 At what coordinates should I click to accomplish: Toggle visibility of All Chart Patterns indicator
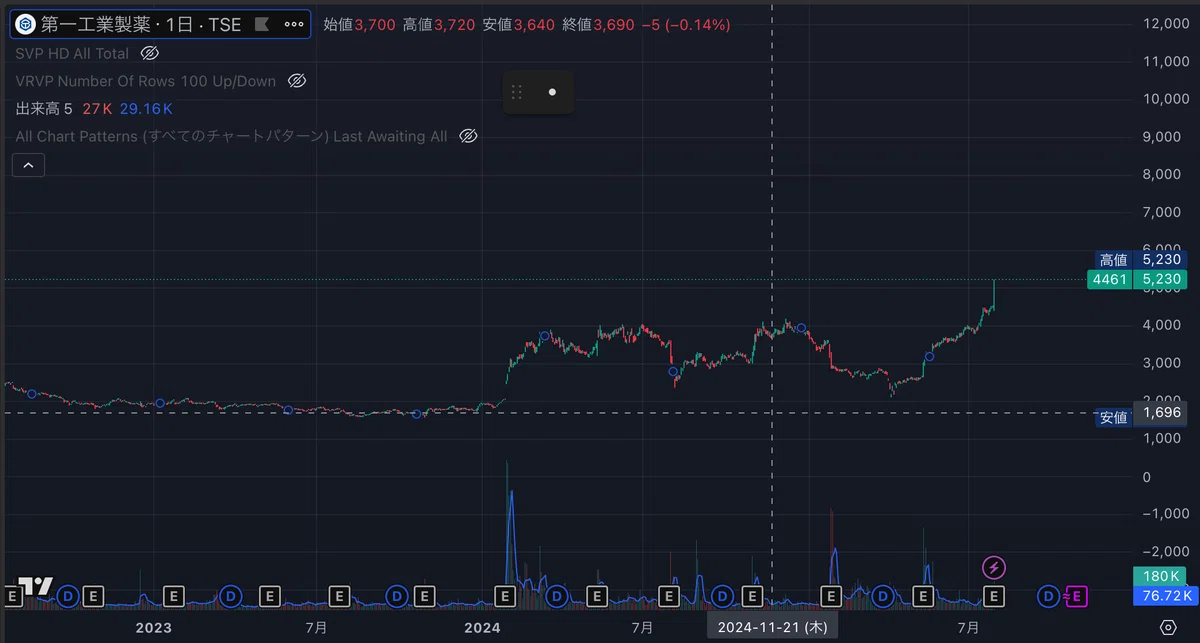coord(468,136)
